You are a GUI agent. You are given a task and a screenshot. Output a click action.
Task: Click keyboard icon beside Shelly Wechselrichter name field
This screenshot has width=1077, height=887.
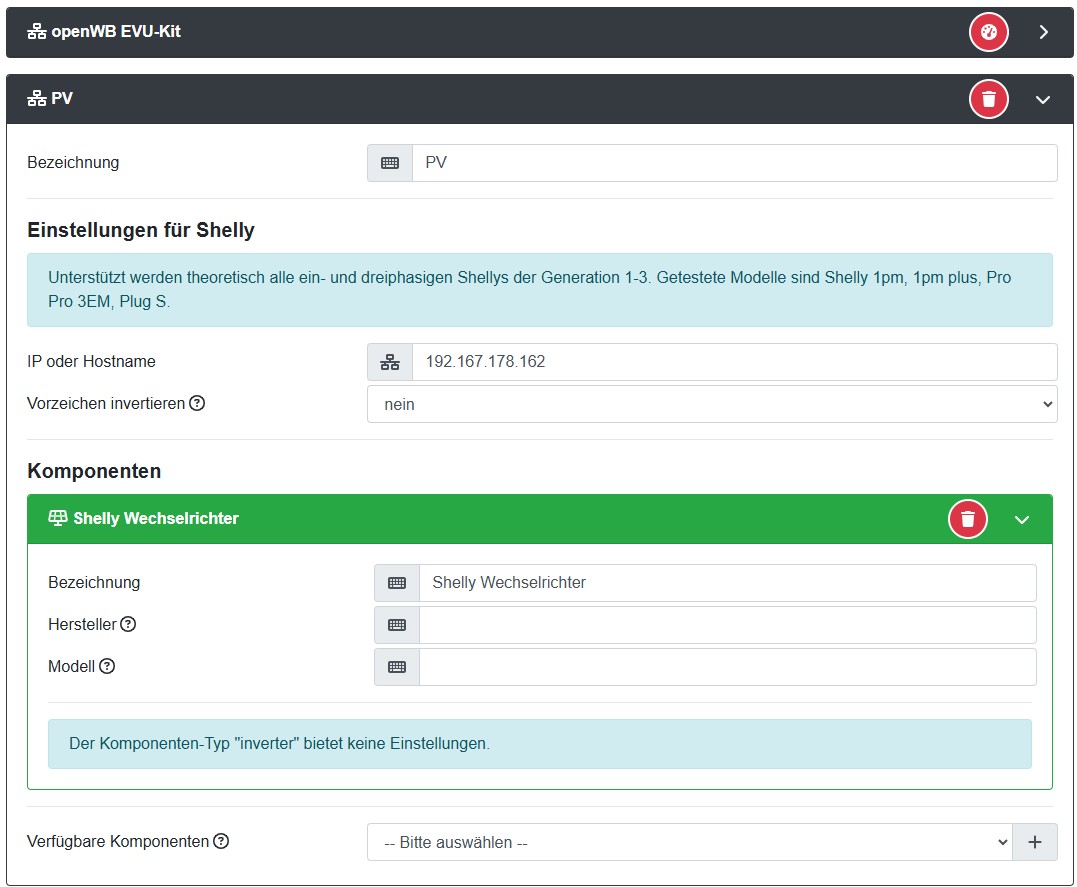pyautogui.click(x=397, y=583)
